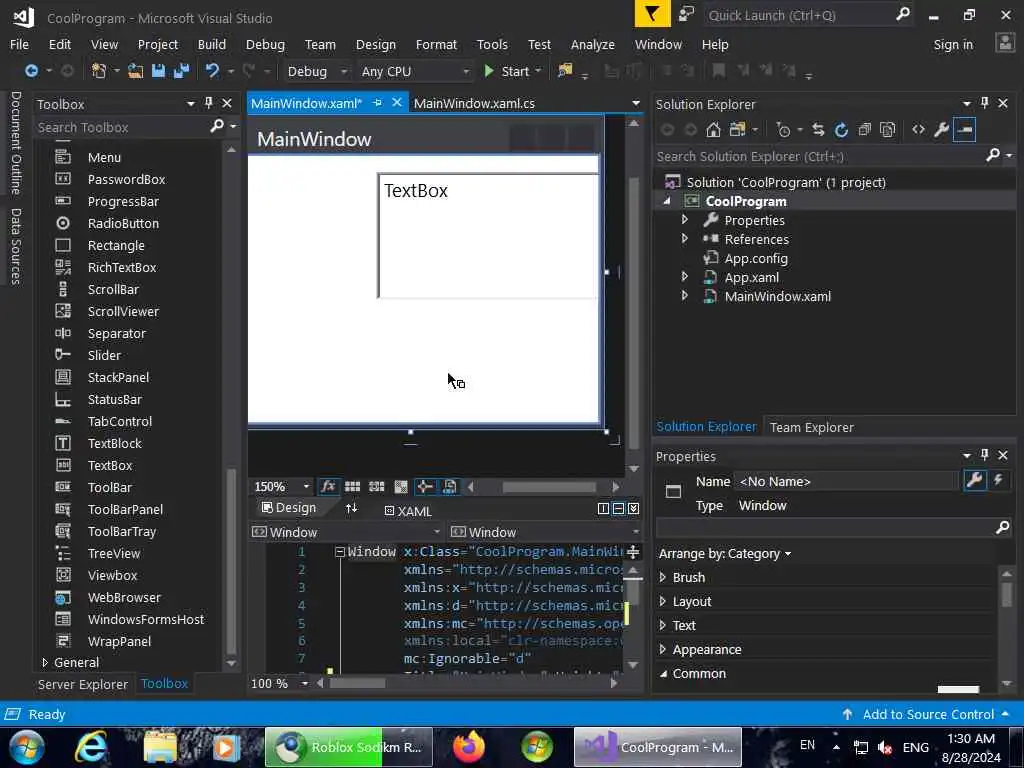Click Events lightning icon in Properties

tap(998, 481)
